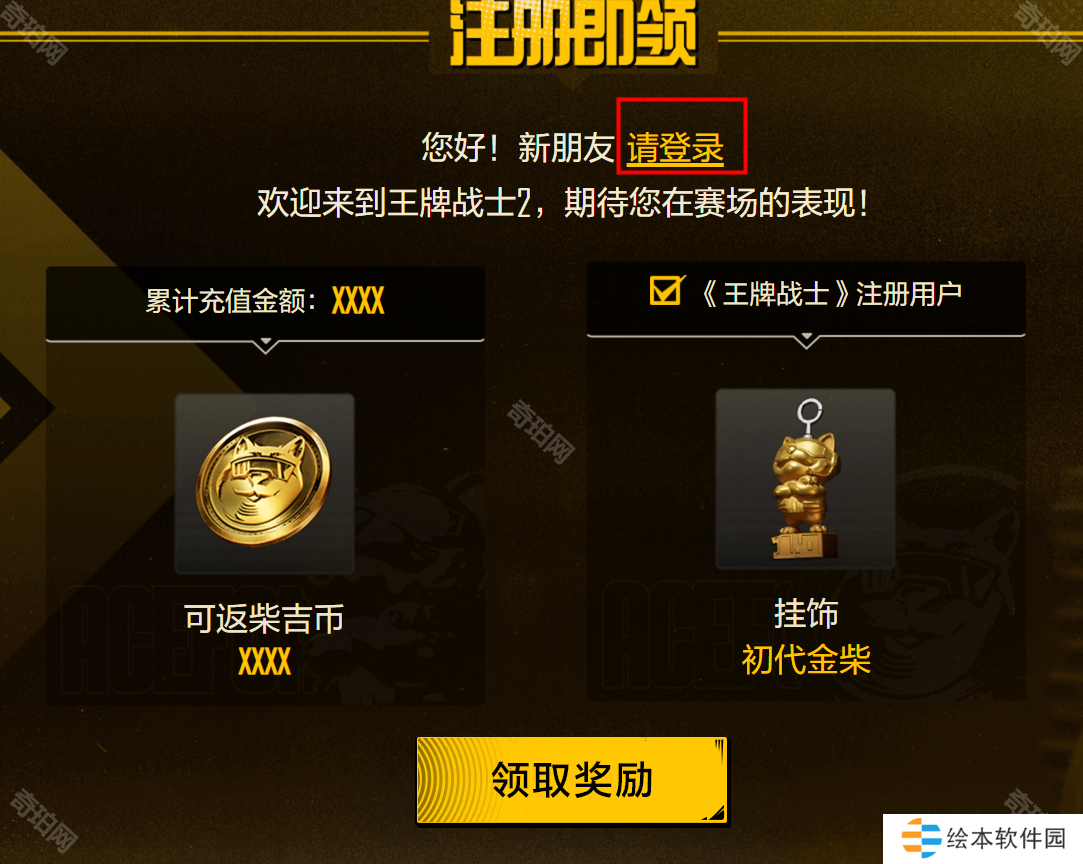Click the 累计充值金额 XXXX amount value
The height and width of the screenshot is (864, 1083).
tap(358, 301)
